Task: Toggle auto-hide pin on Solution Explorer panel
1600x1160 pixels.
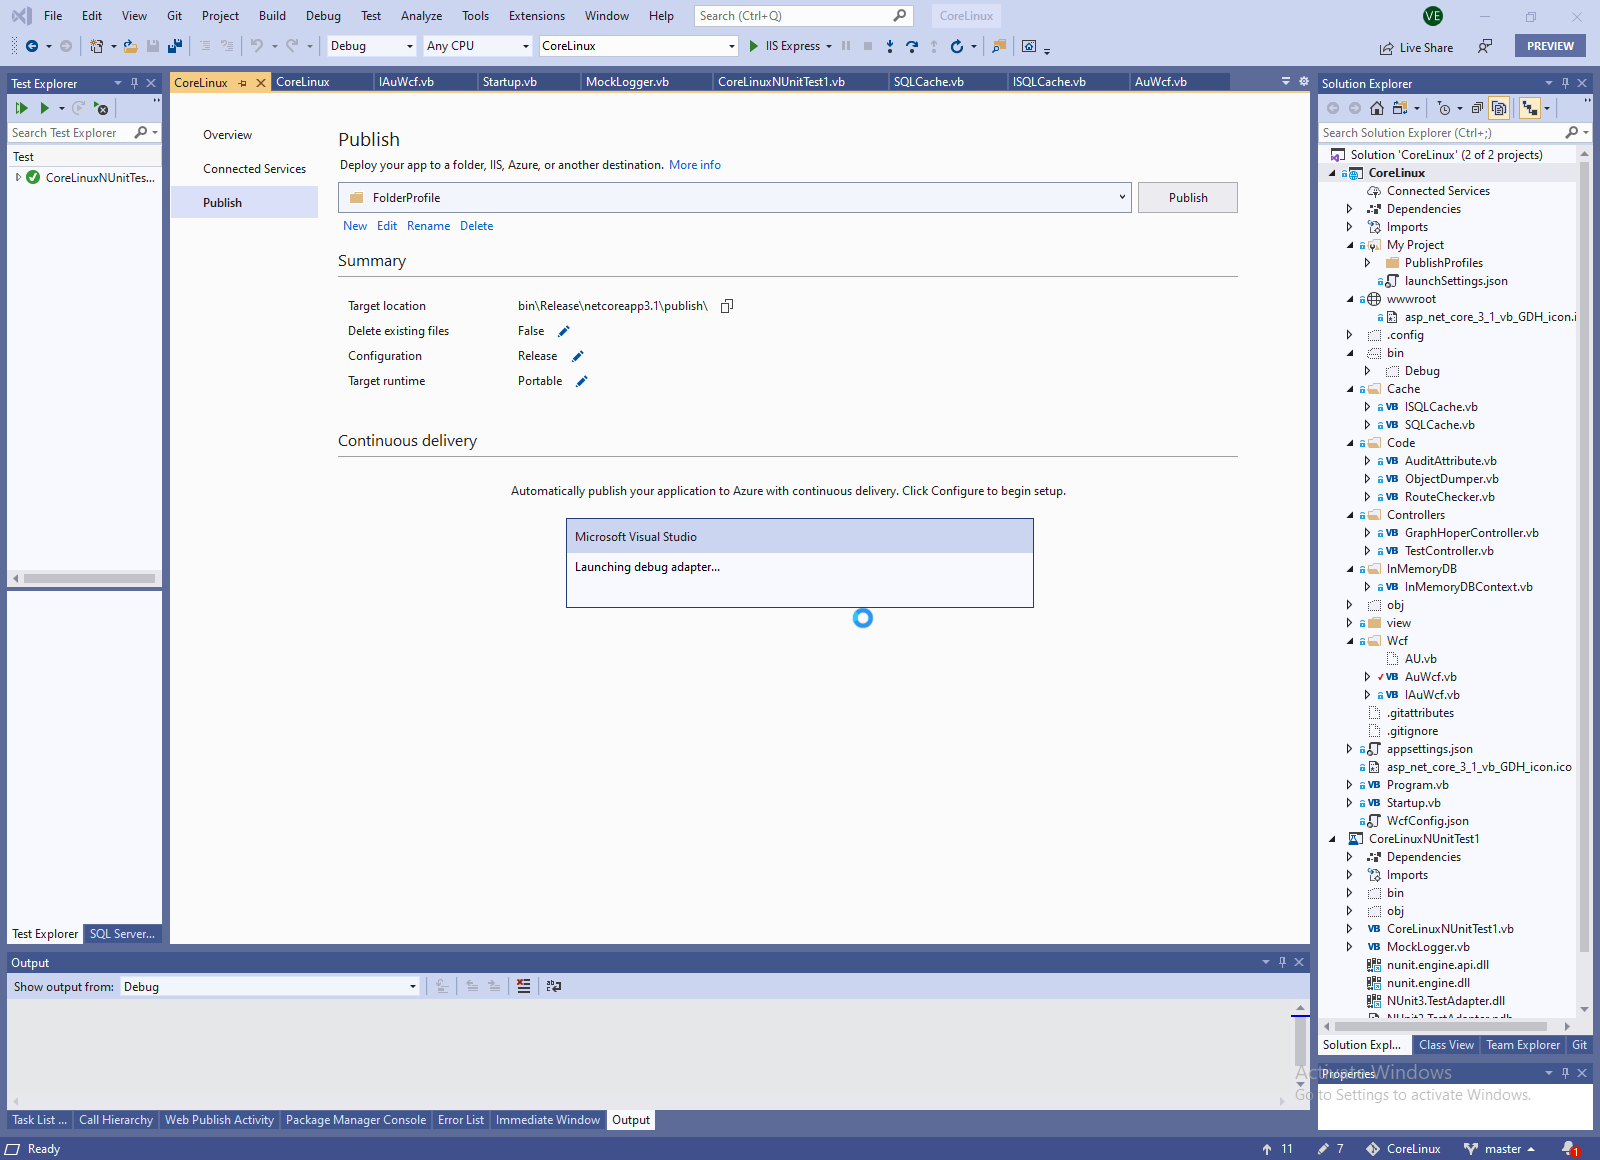Action: tap(1565, 83)
